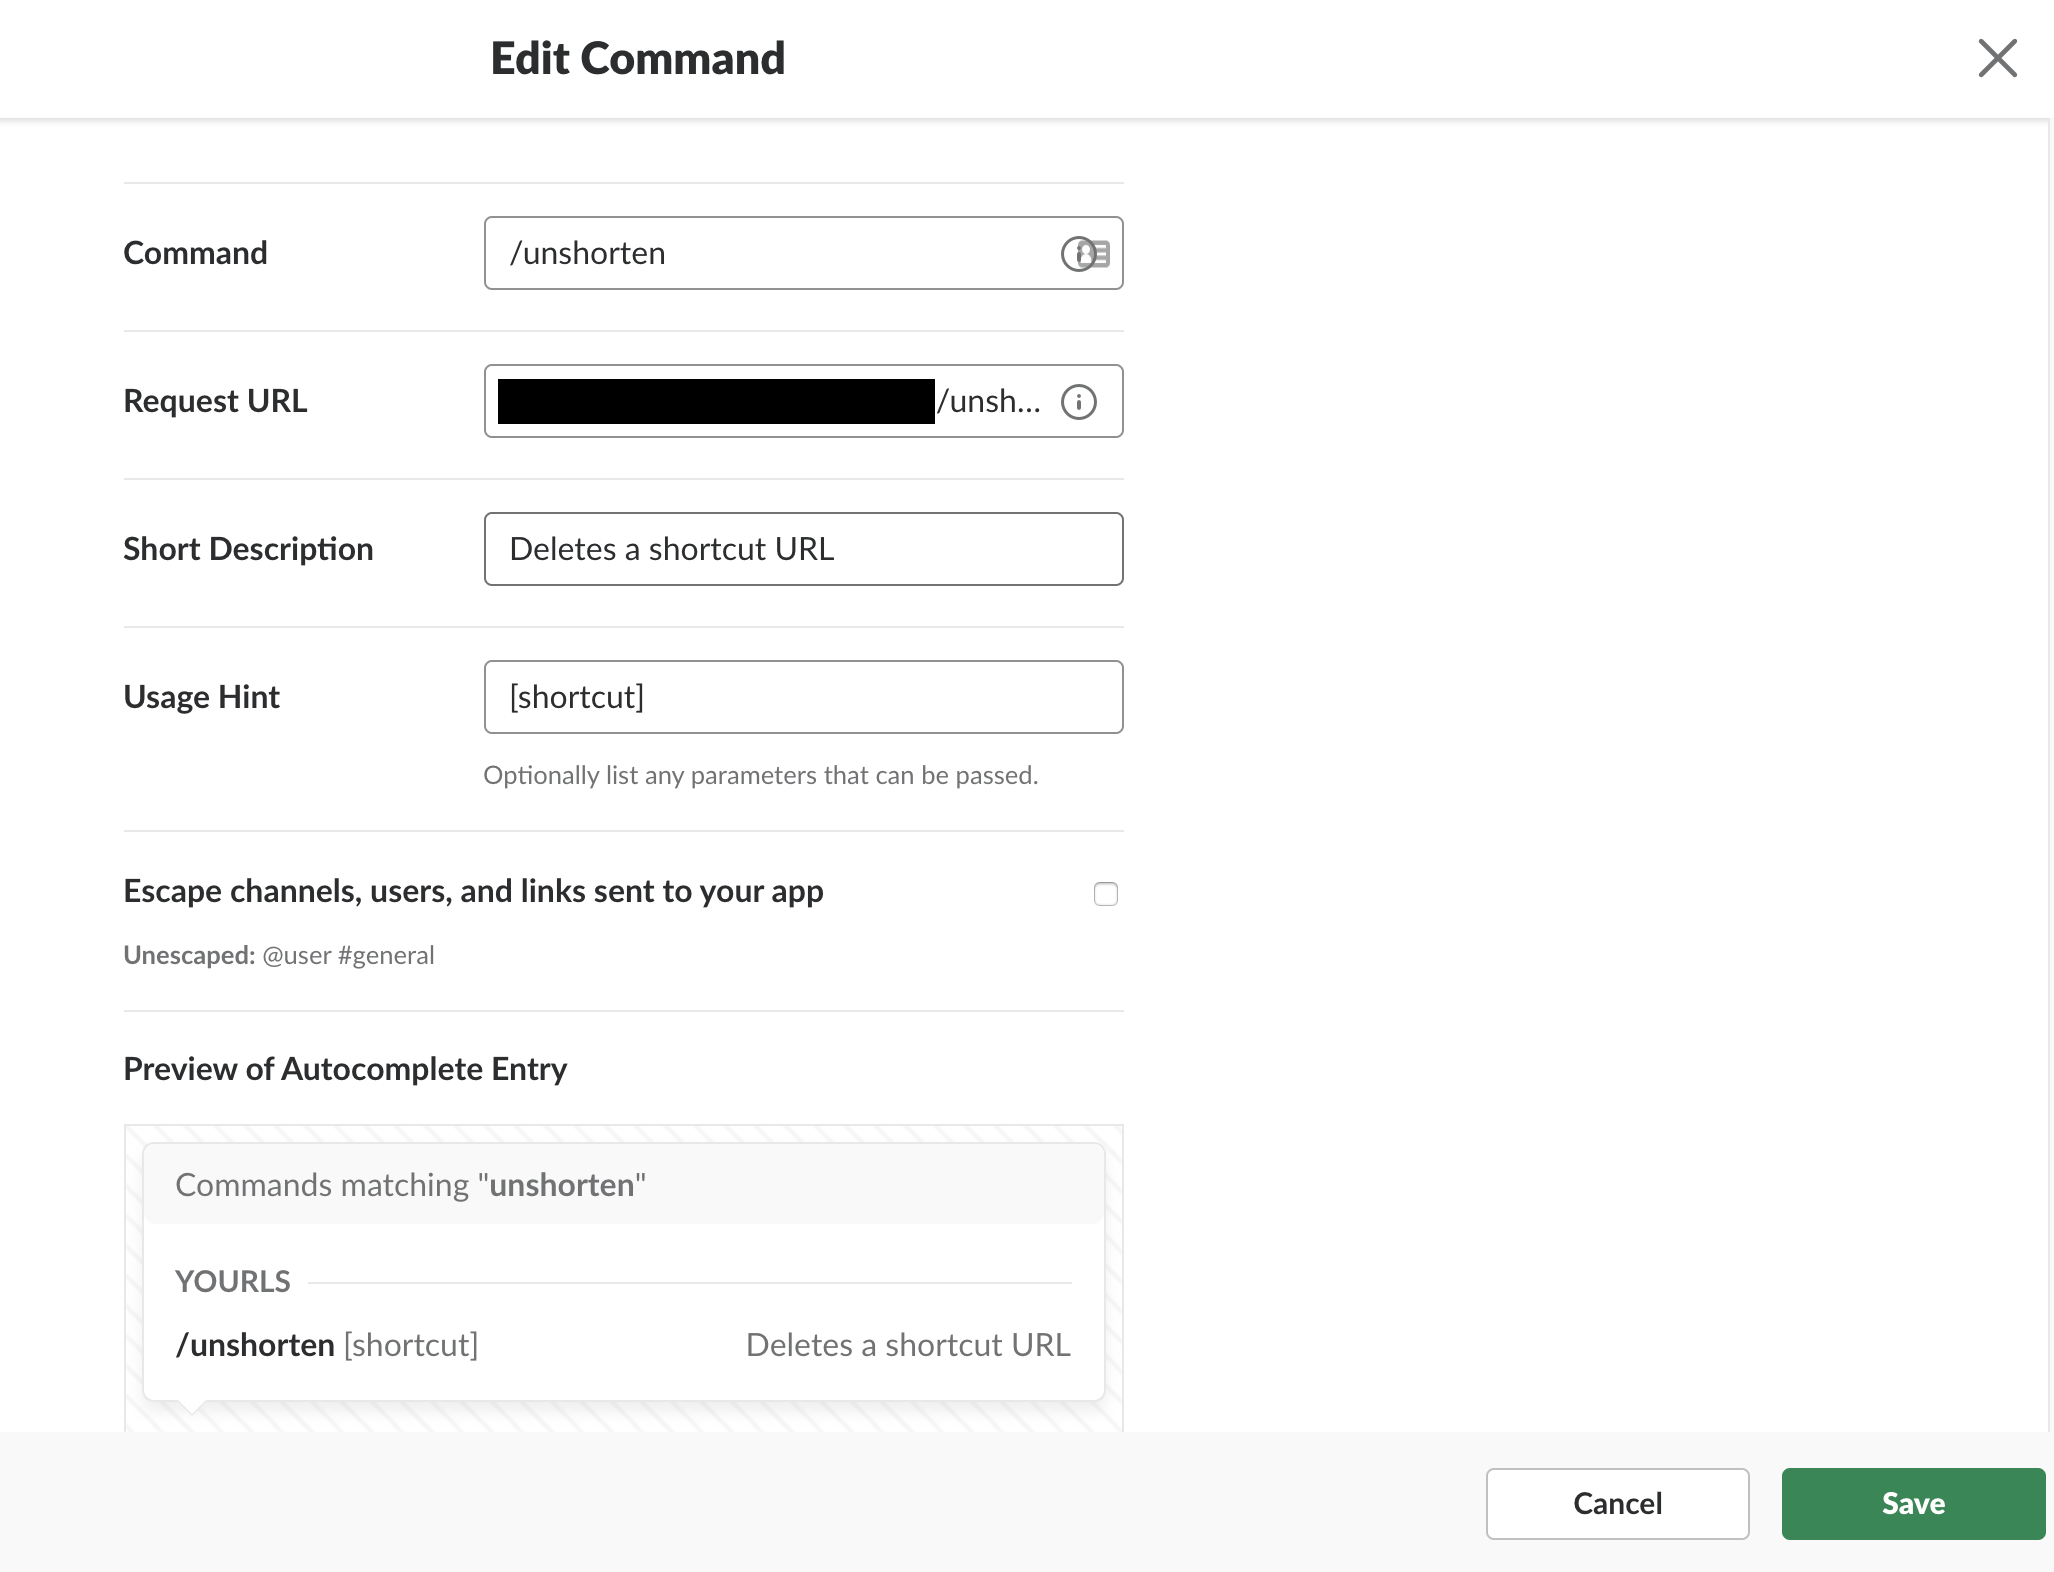Click 'Optionally list any parameters' hint text
The image size is (2054, 1572).
tap(760, 775)
